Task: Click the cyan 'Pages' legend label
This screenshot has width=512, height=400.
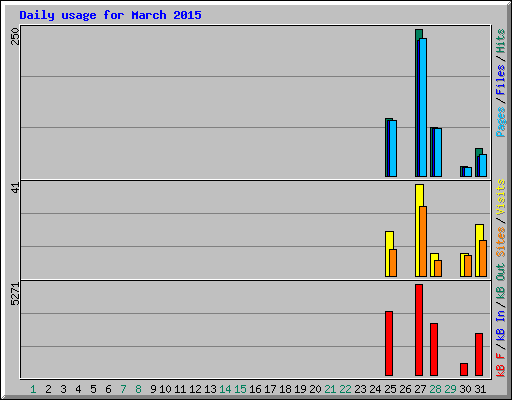Action: coord(501,122)
